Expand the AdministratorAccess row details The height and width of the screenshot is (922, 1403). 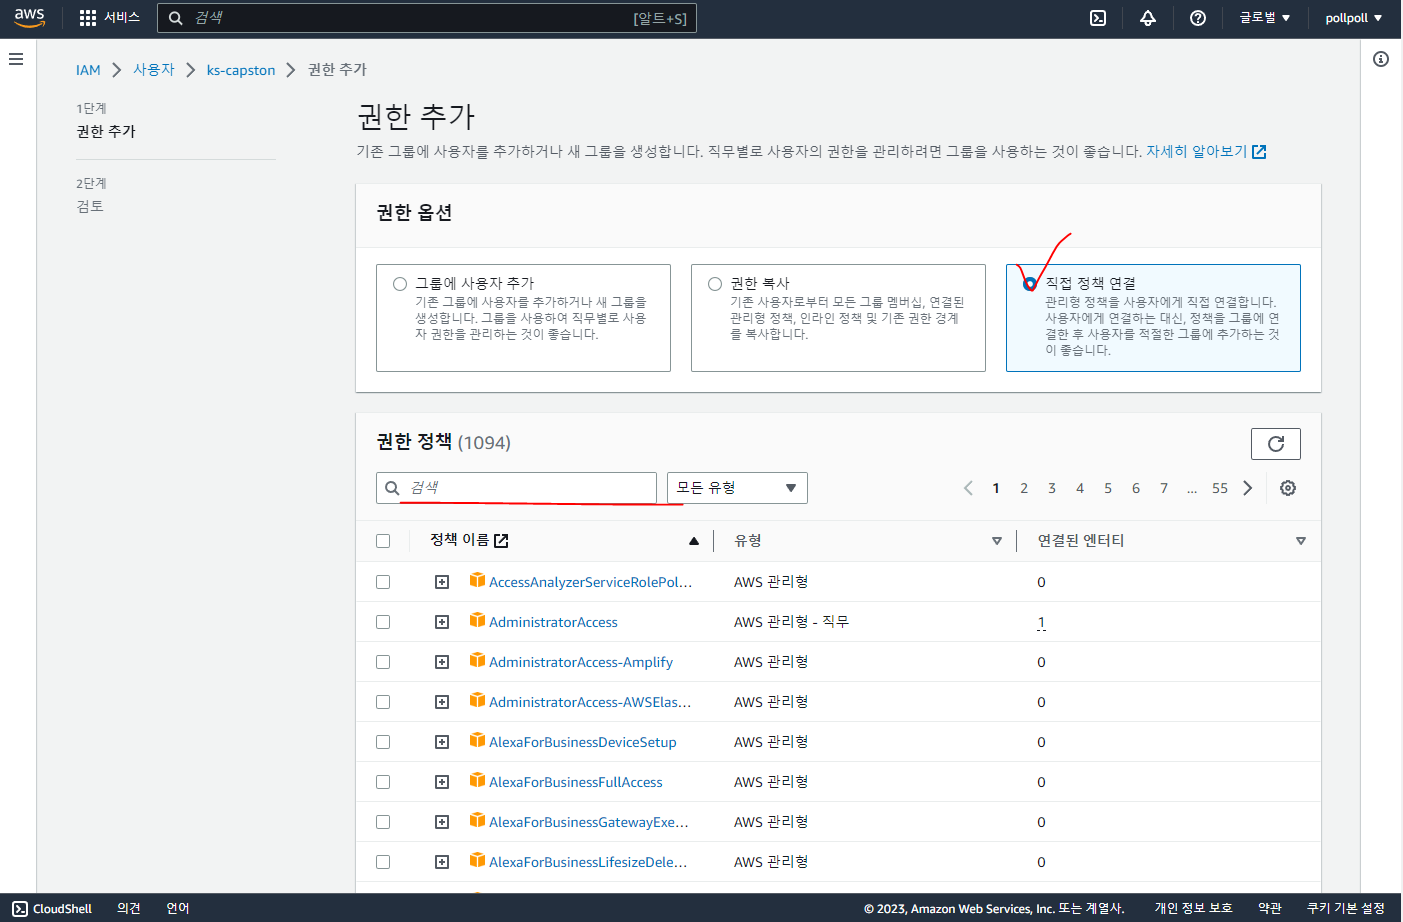[442, 622]
